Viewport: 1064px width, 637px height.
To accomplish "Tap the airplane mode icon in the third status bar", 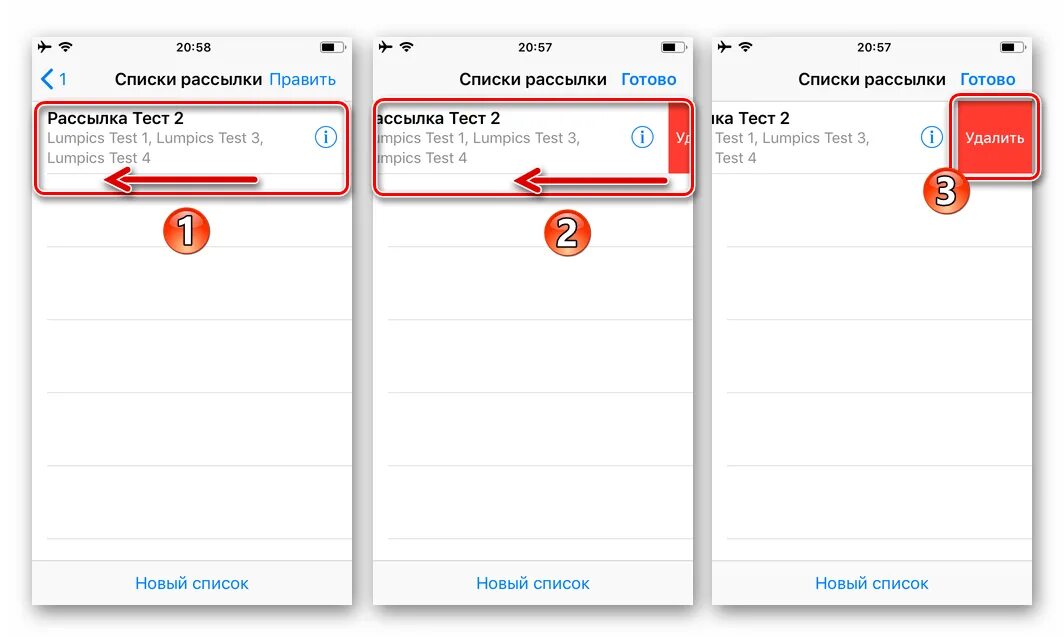I will pyautogui.click(x=725, y=47).
